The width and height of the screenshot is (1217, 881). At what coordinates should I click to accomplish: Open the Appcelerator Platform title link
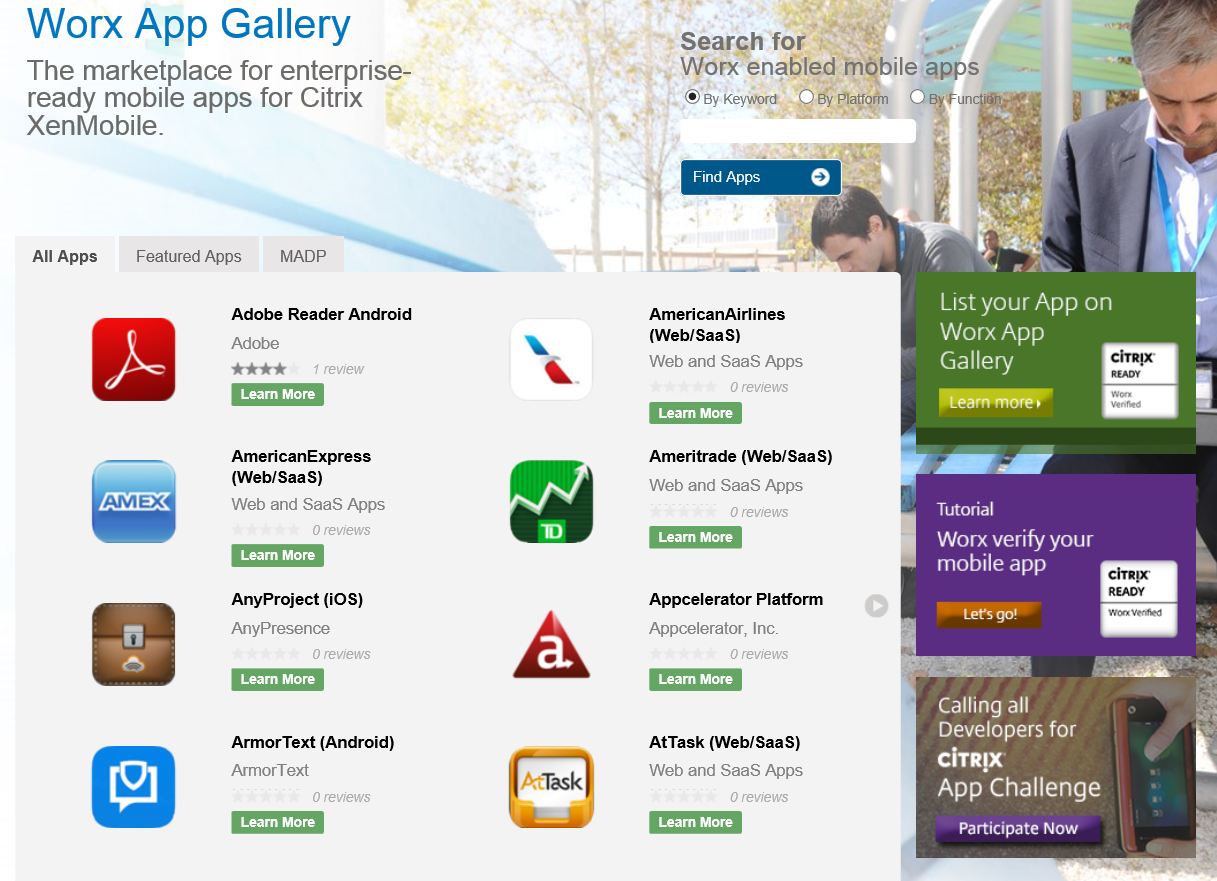click(736, 599)
